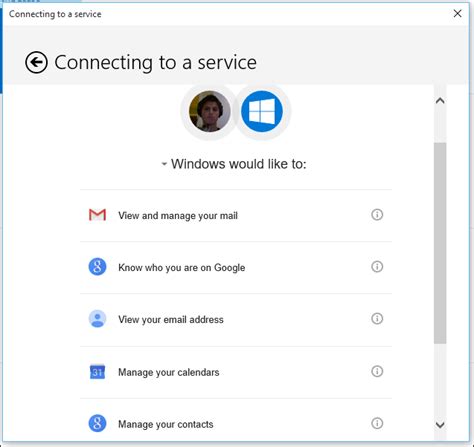Open info for View and manage your mail
This screenshot has width=474, height=447.
pyautogui.click(x=377, y=215)
